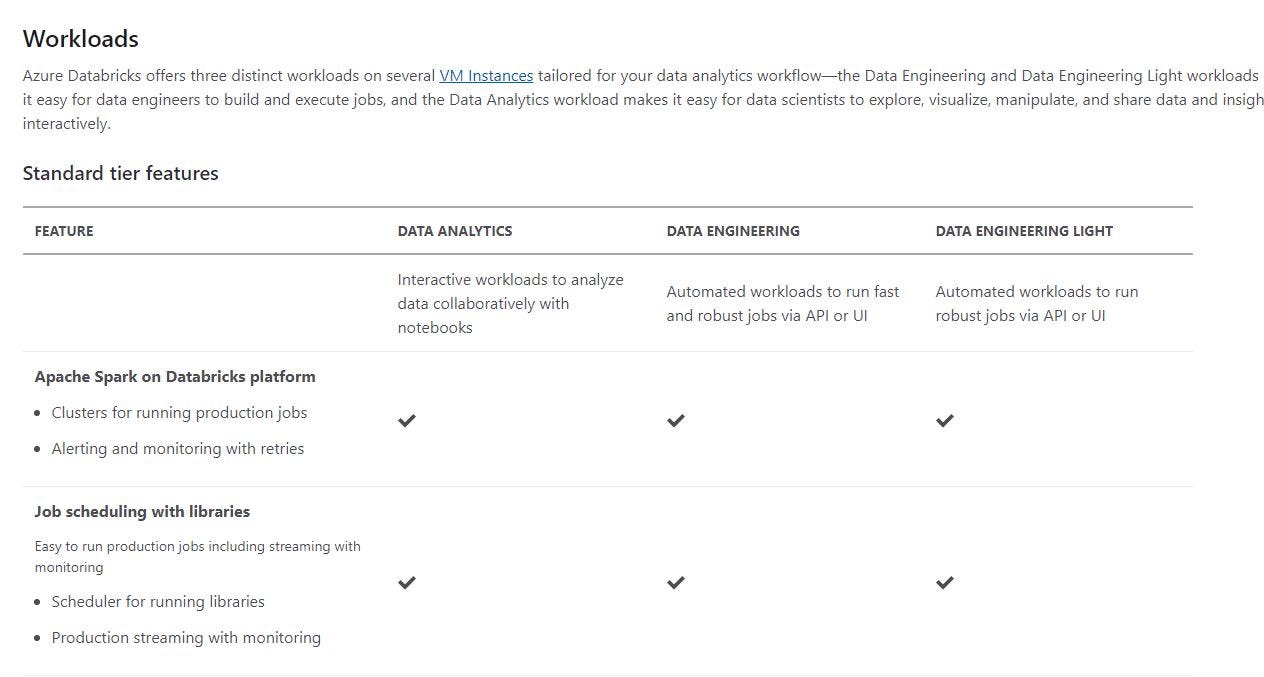This screenshot has height=677, width=1264.
Task: Click the Clusters for running production jobs bullet
Action: pos(179,413)
